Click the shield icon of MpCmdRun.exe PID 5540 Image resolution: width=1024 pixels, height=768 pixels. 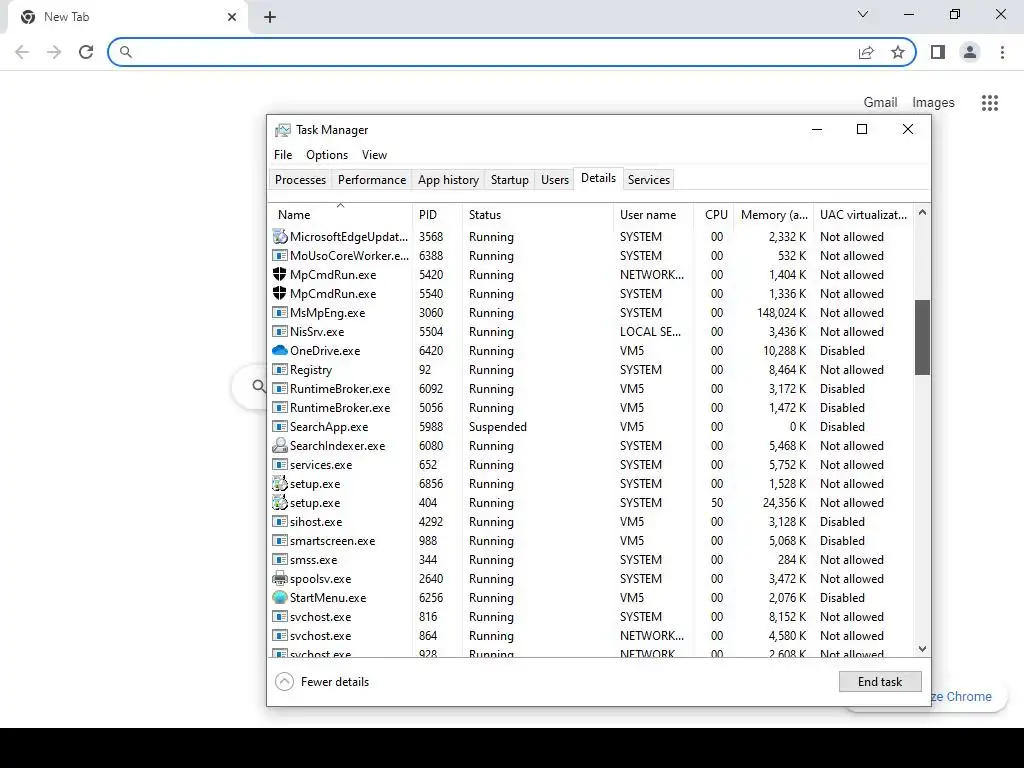280,293
